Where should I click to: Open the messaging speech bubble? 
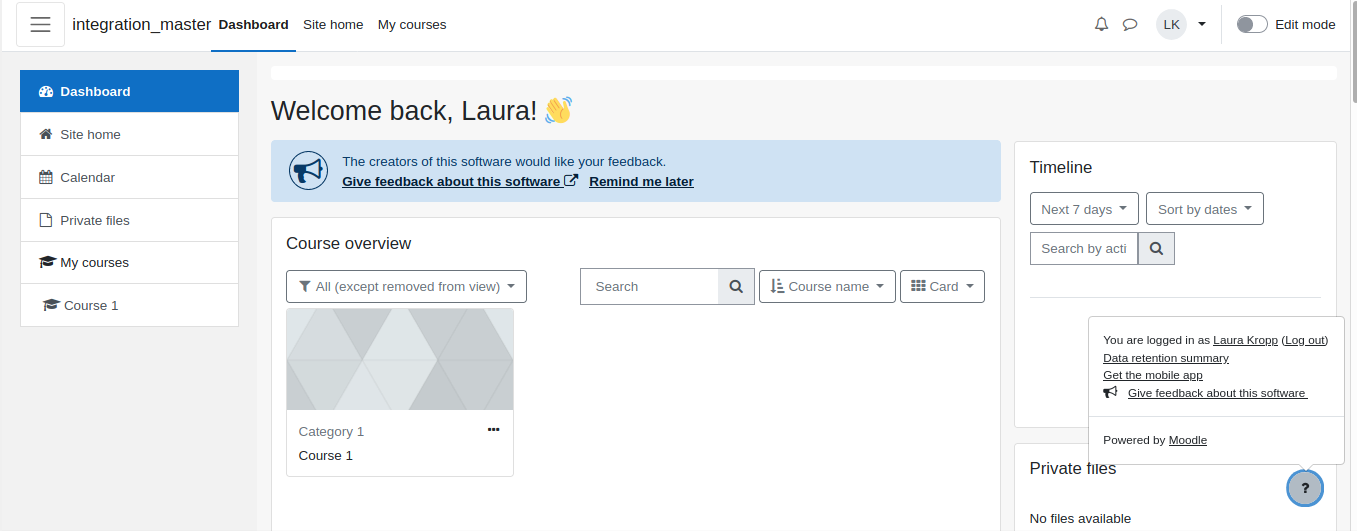1130,25
